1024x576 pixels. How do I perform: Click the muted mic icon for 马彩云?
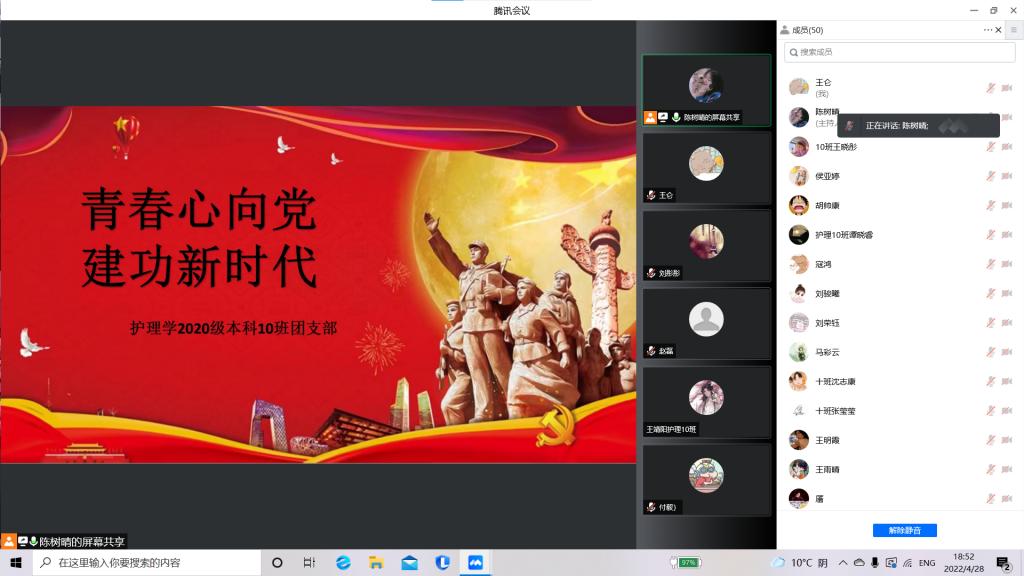pos(990,352)
